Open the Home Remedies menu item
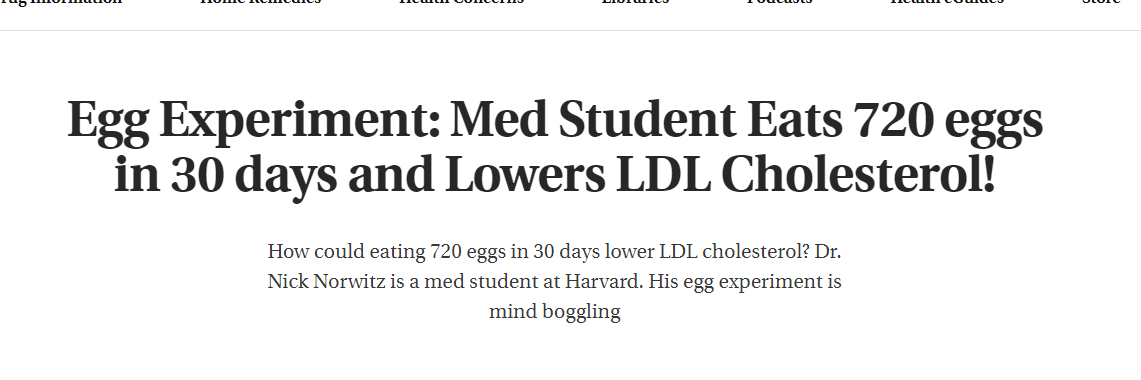1141x380 pixels. point(261,2)
